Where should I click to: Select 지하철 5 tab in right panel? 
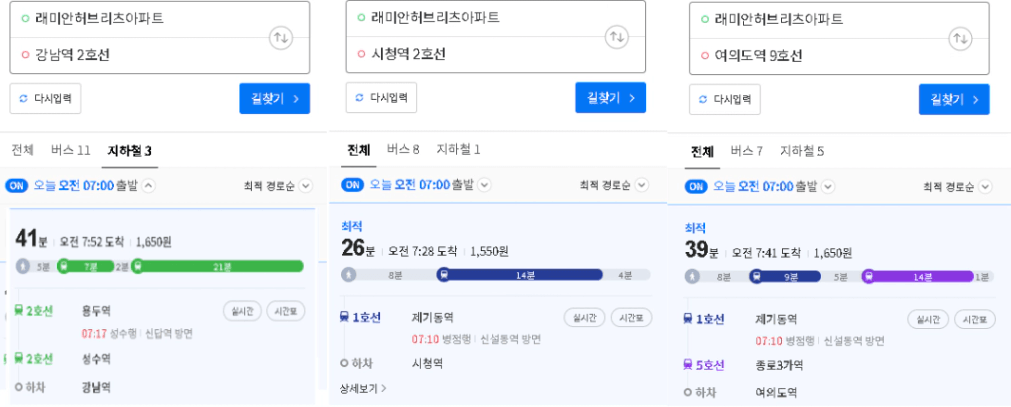pos(802,152)
